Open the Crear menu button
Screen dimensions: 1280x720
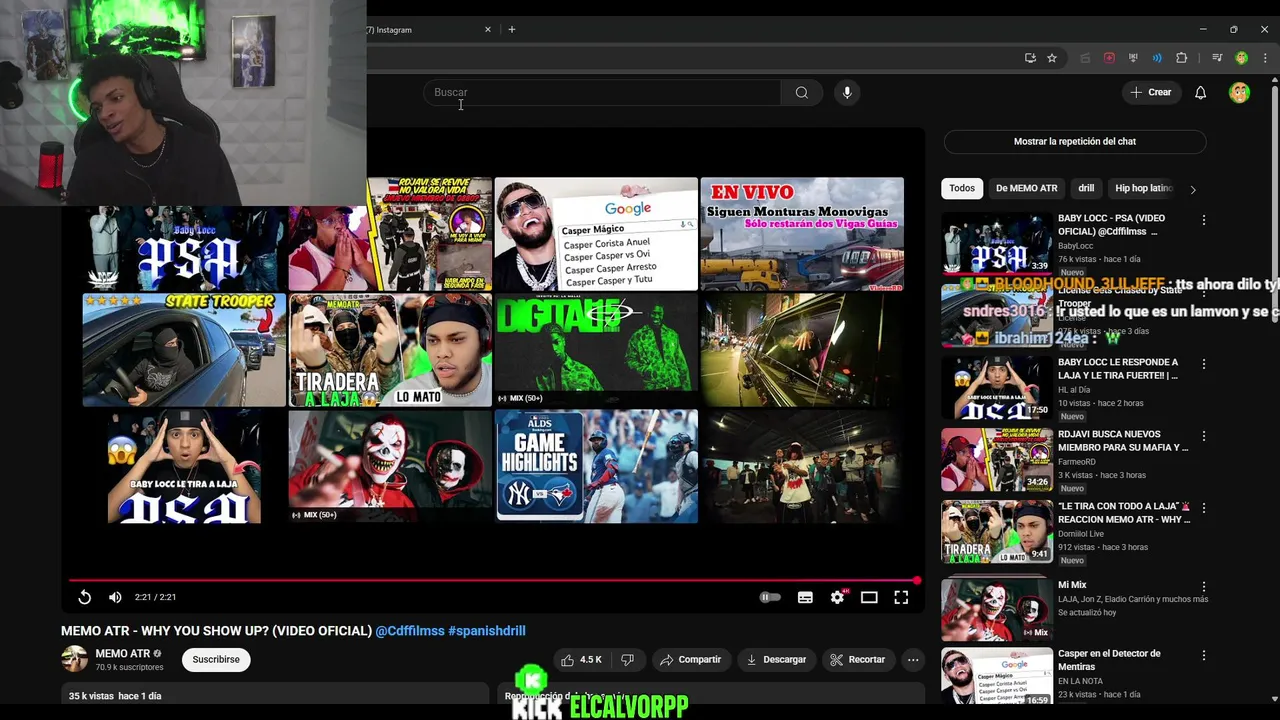1151,92
